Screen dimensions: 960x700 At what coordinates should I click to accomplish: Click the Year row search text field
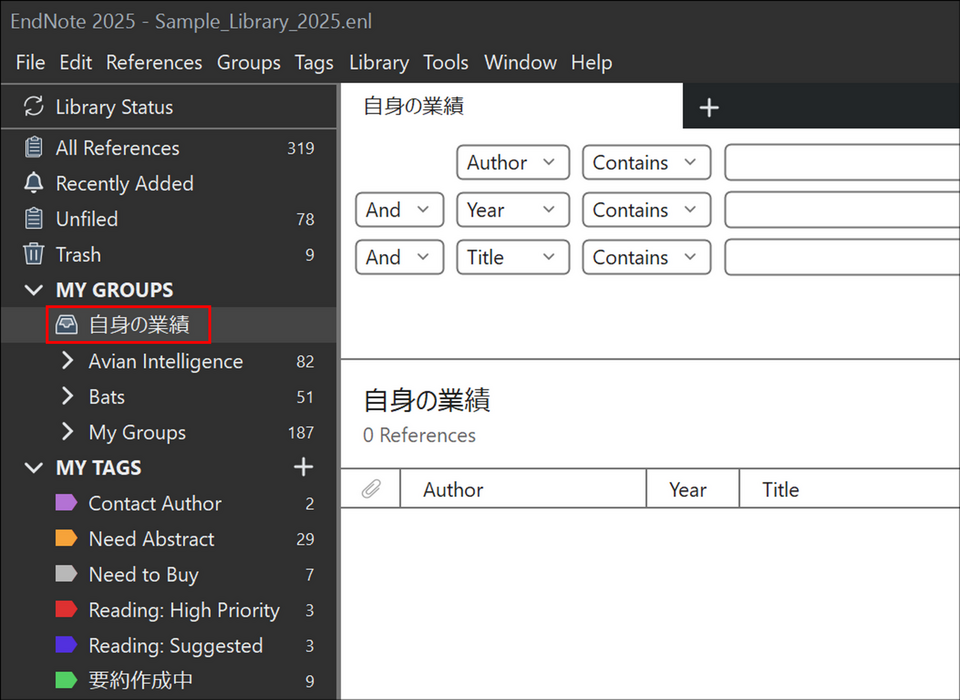(842, 209)
